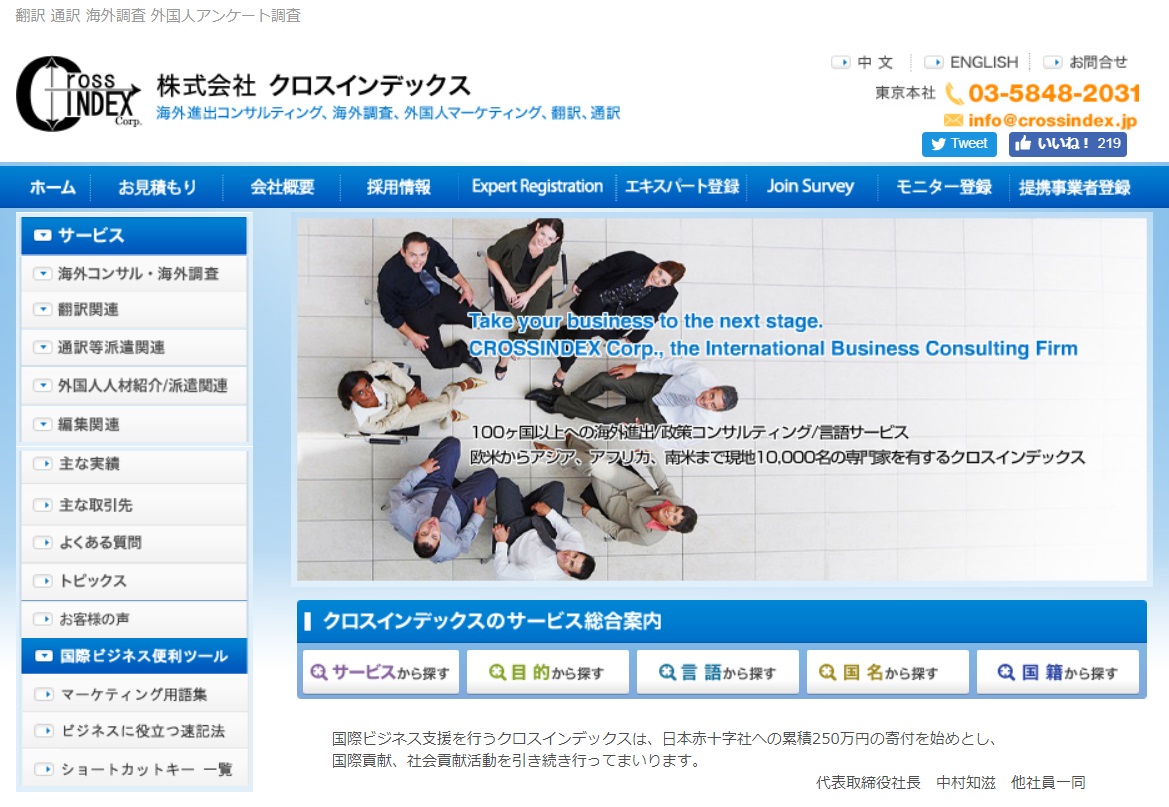Select 採用情報 in the nav bar

[x=399, y=186]
